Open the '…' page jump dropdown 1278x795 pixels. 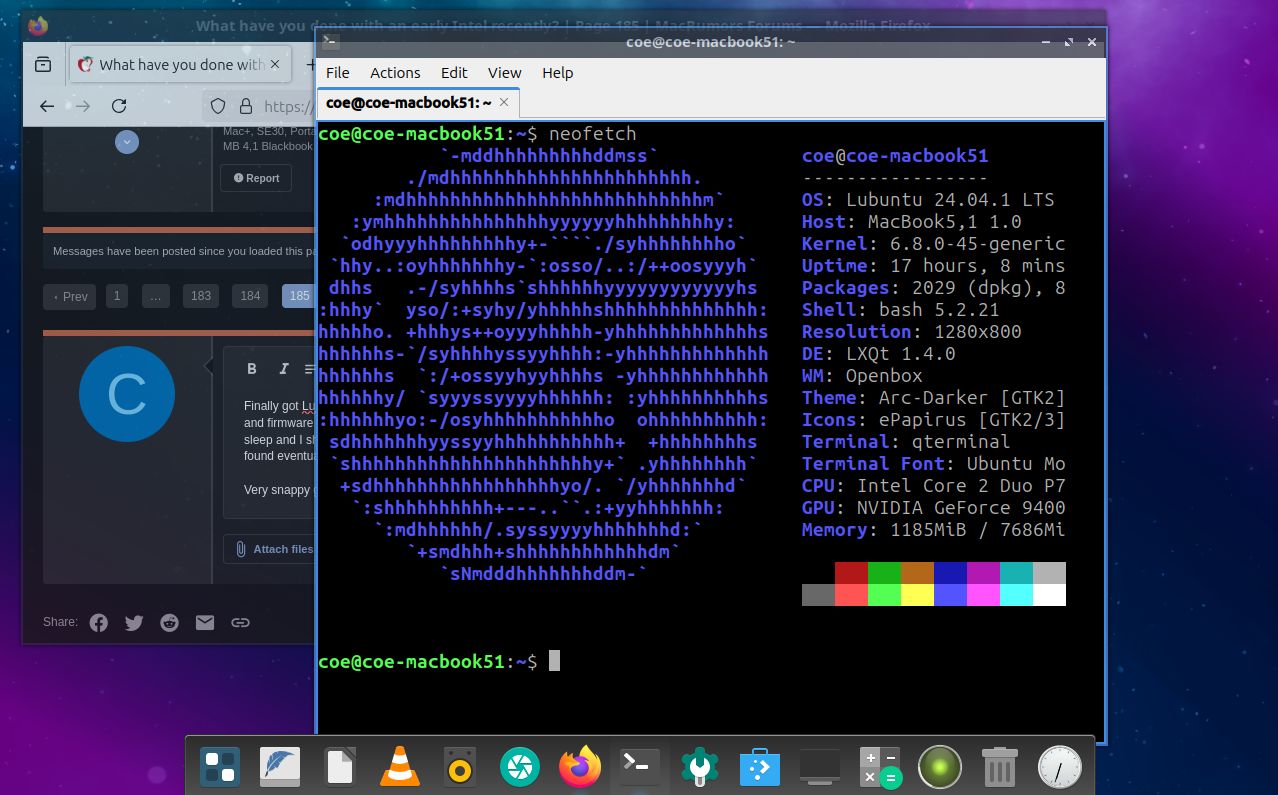155,296
